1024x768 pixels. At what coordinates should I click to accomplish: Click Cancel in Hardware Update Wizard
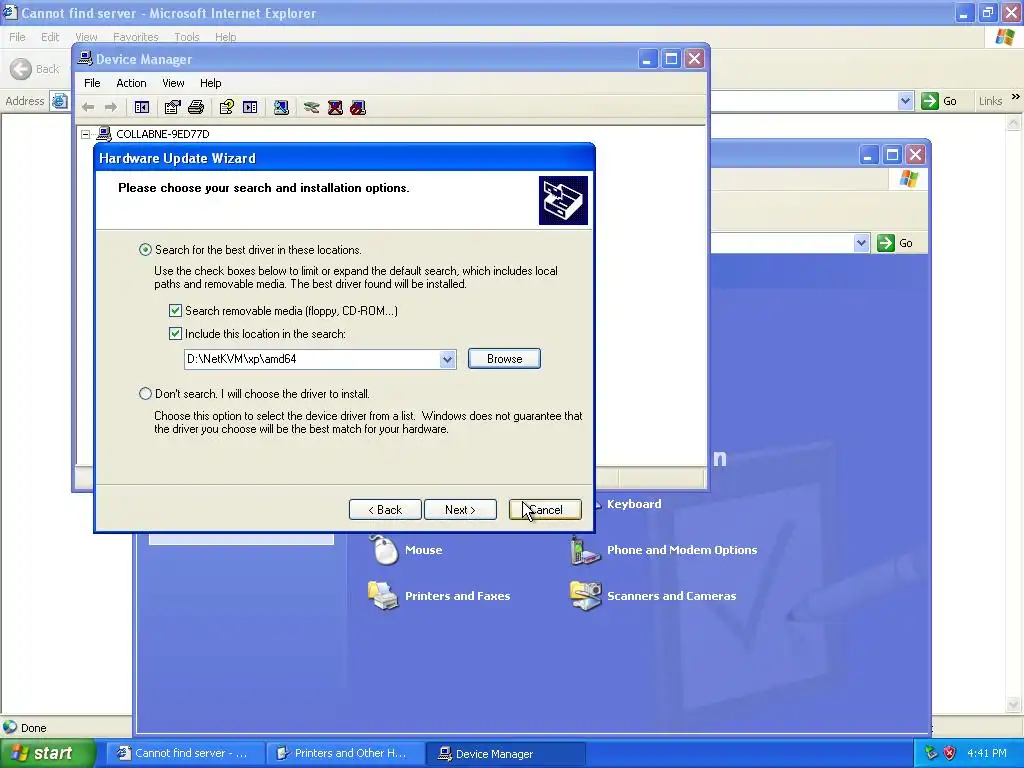coord(545,509)
